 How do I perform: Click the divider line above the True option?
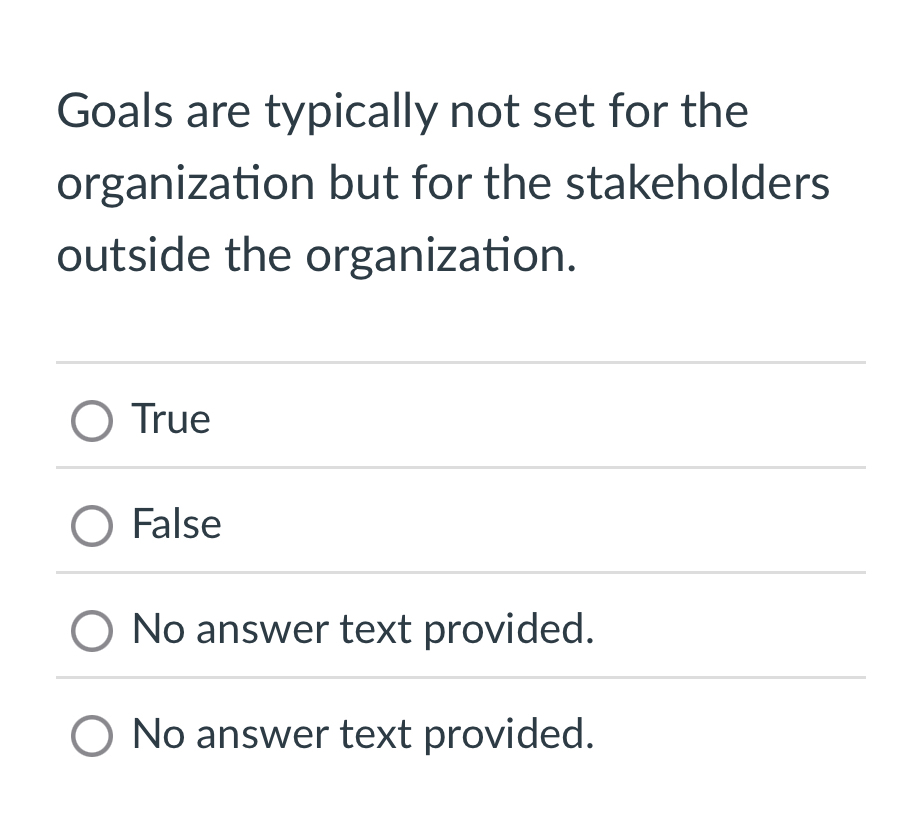tap(460, 363)
